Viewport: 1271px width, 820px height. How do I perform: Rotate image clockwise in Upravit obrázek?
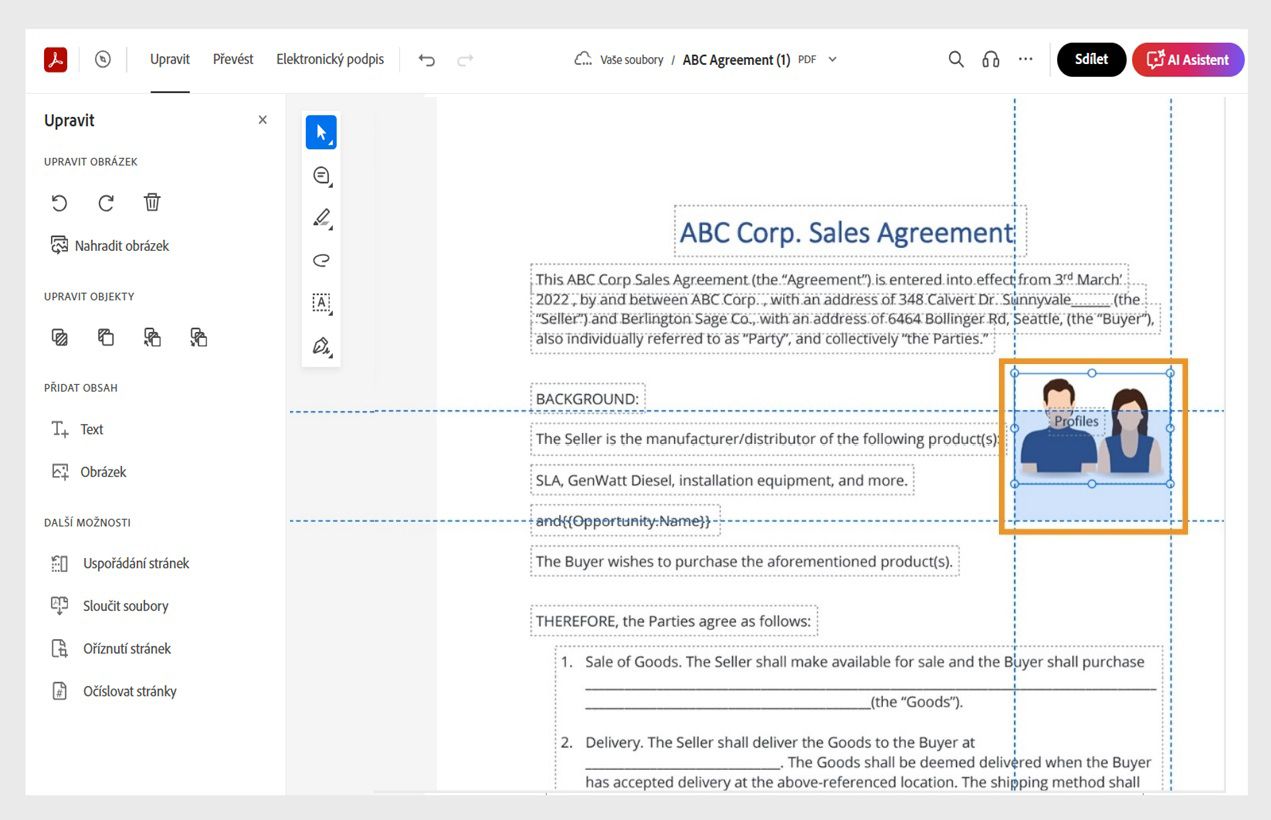pyautogui.click(x=106, y=203)
